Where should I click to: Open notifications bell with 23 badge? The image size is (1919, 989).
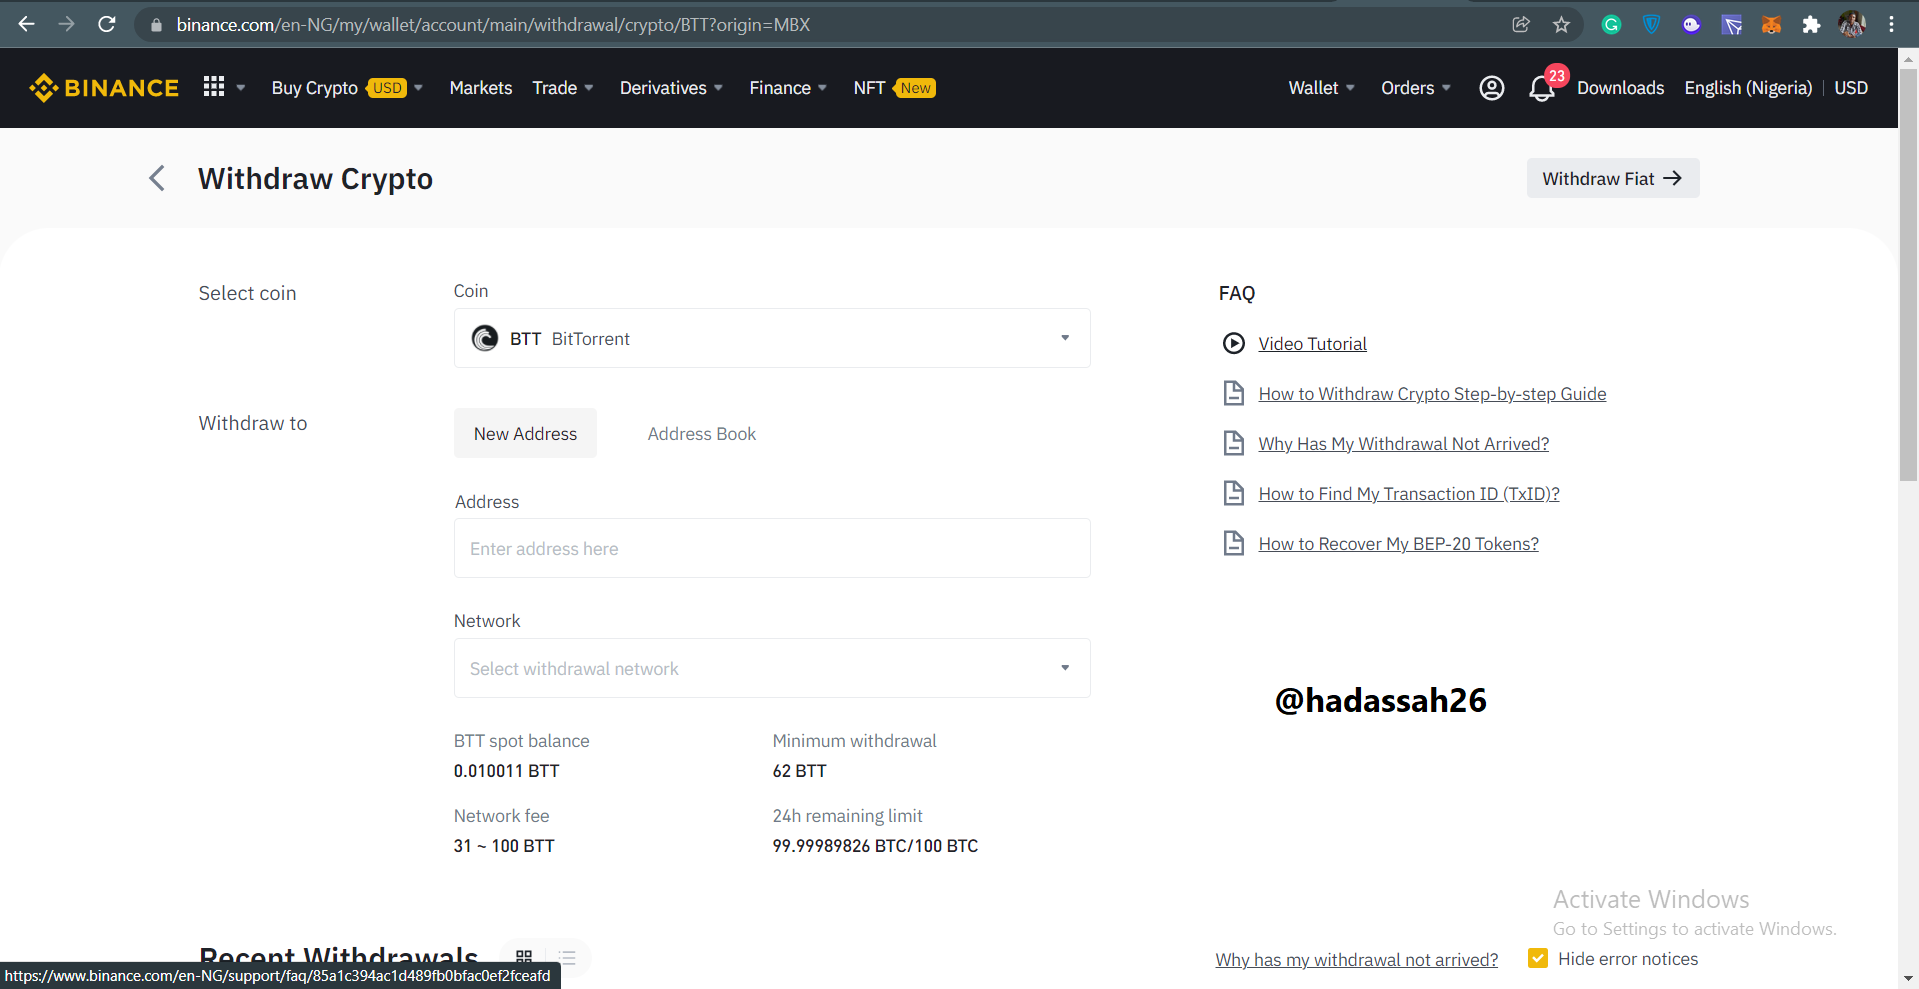click(1542, 88)
